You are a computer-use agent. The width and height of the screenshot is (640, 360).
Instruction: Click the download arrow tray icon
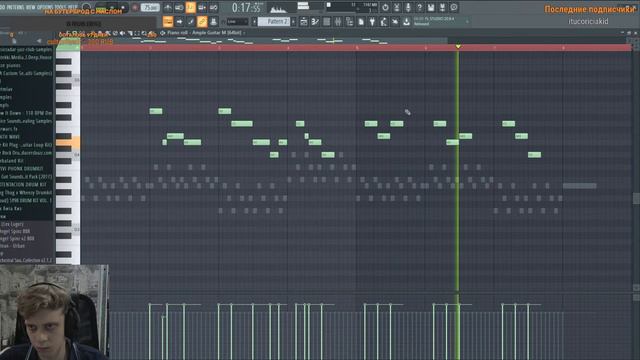tap(407, 22)
